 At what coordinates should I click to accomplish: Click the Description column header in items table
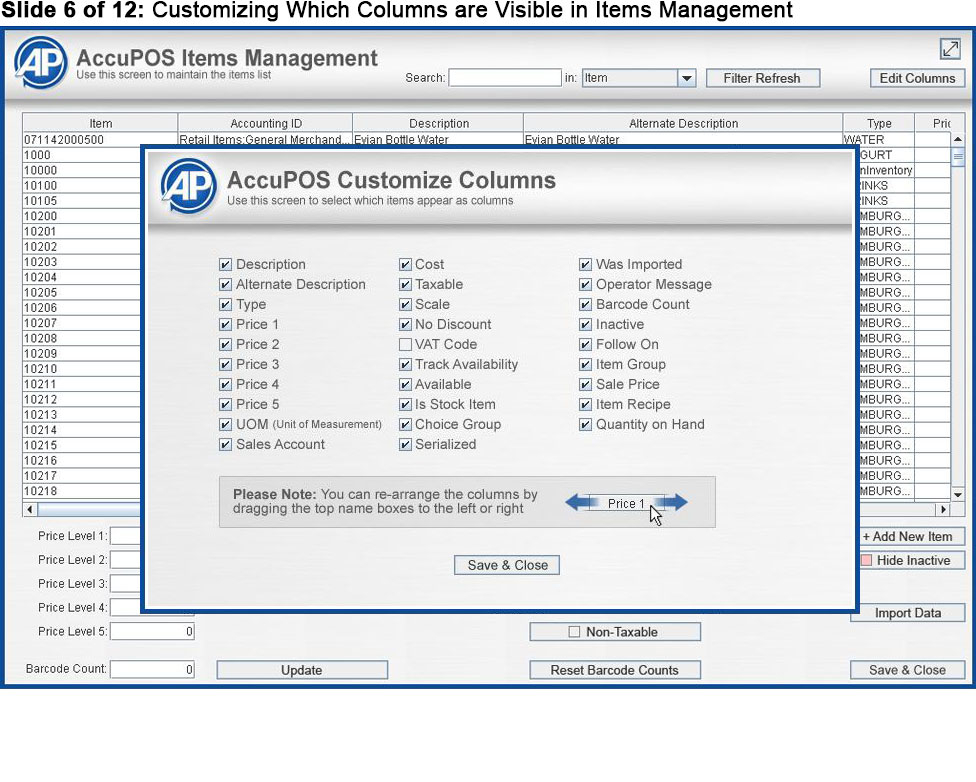point(439,123)
